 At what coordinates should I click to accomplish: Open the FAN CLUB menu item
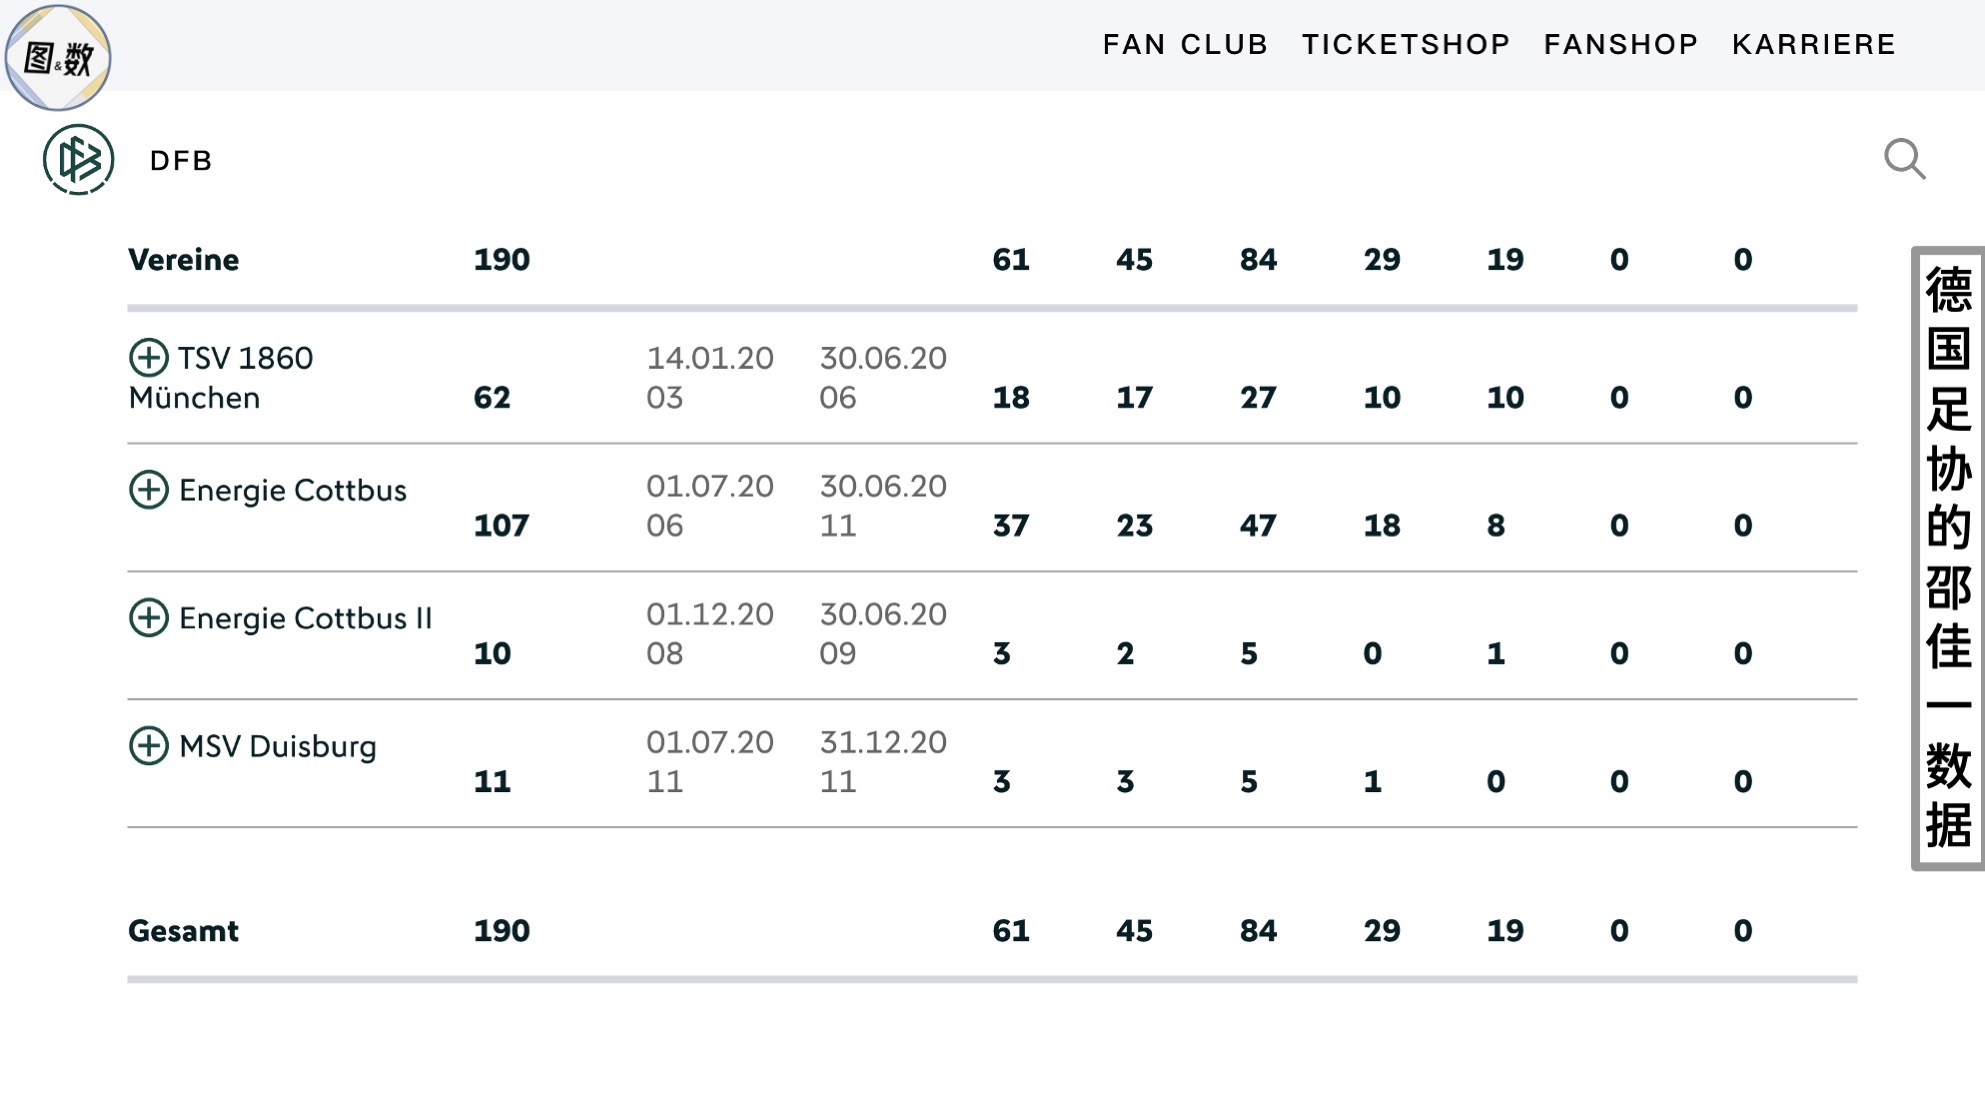(1185, 44)
